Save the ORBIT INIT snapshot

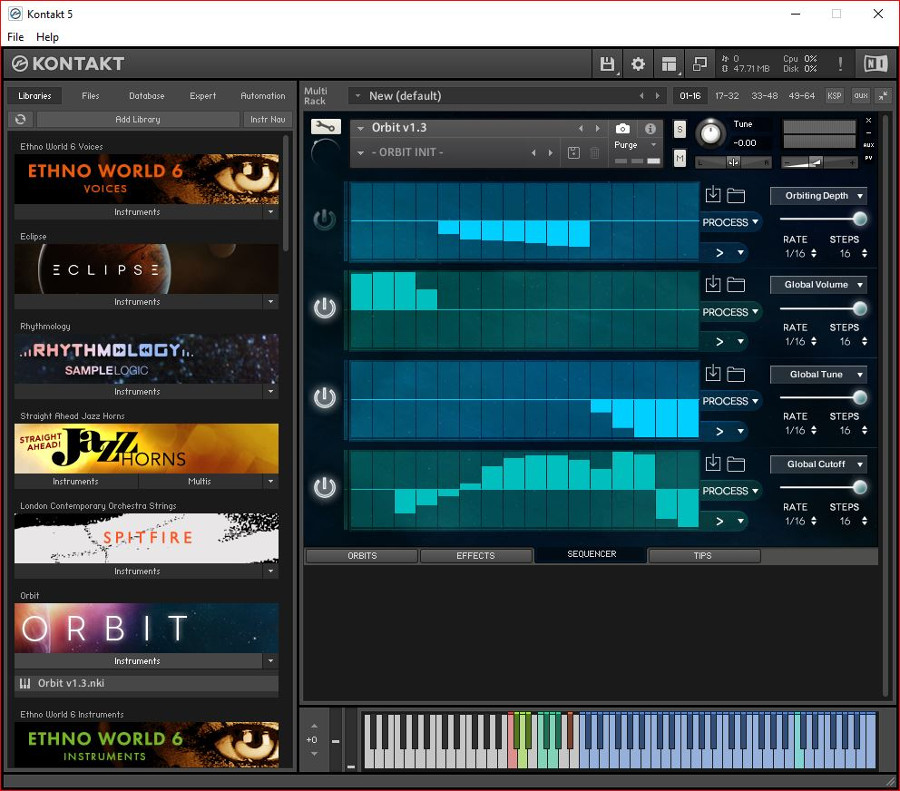pos(573,153)
